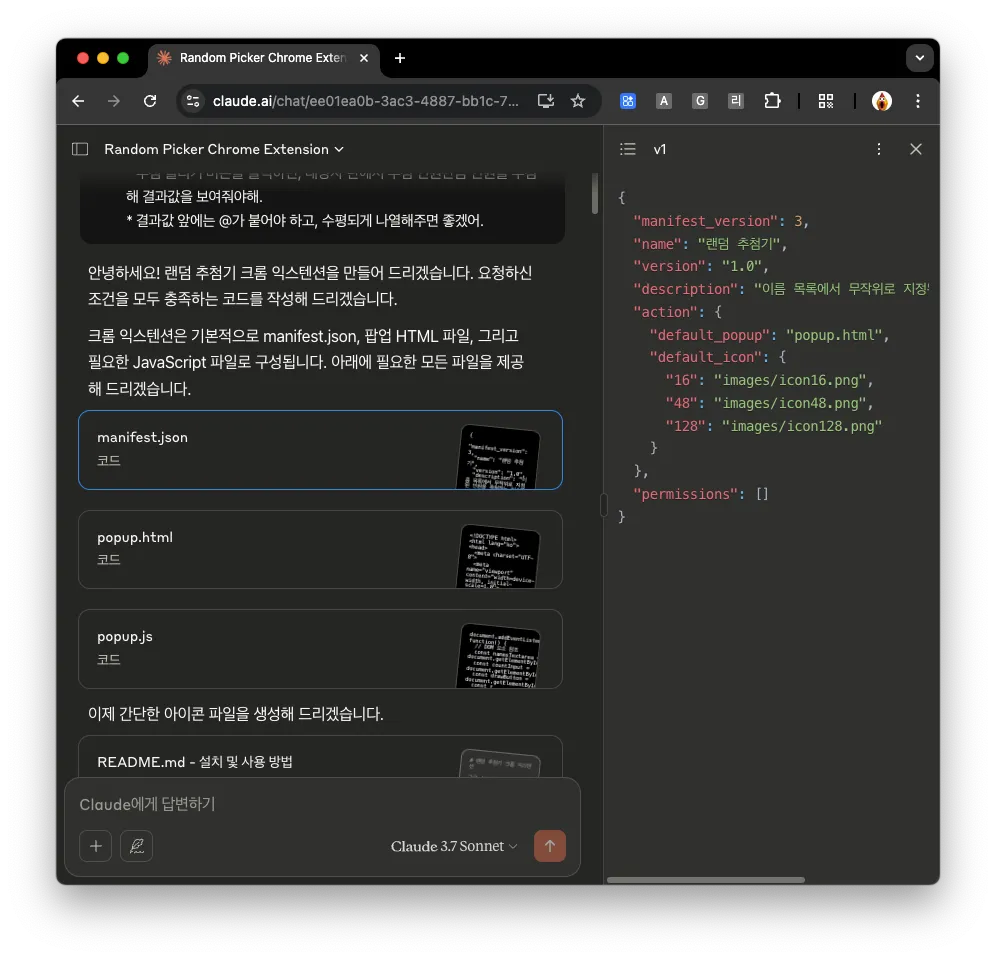Toggle the Claude sidebar panel icon
This screenshot has width=996, height=959.
click(80, 149)
